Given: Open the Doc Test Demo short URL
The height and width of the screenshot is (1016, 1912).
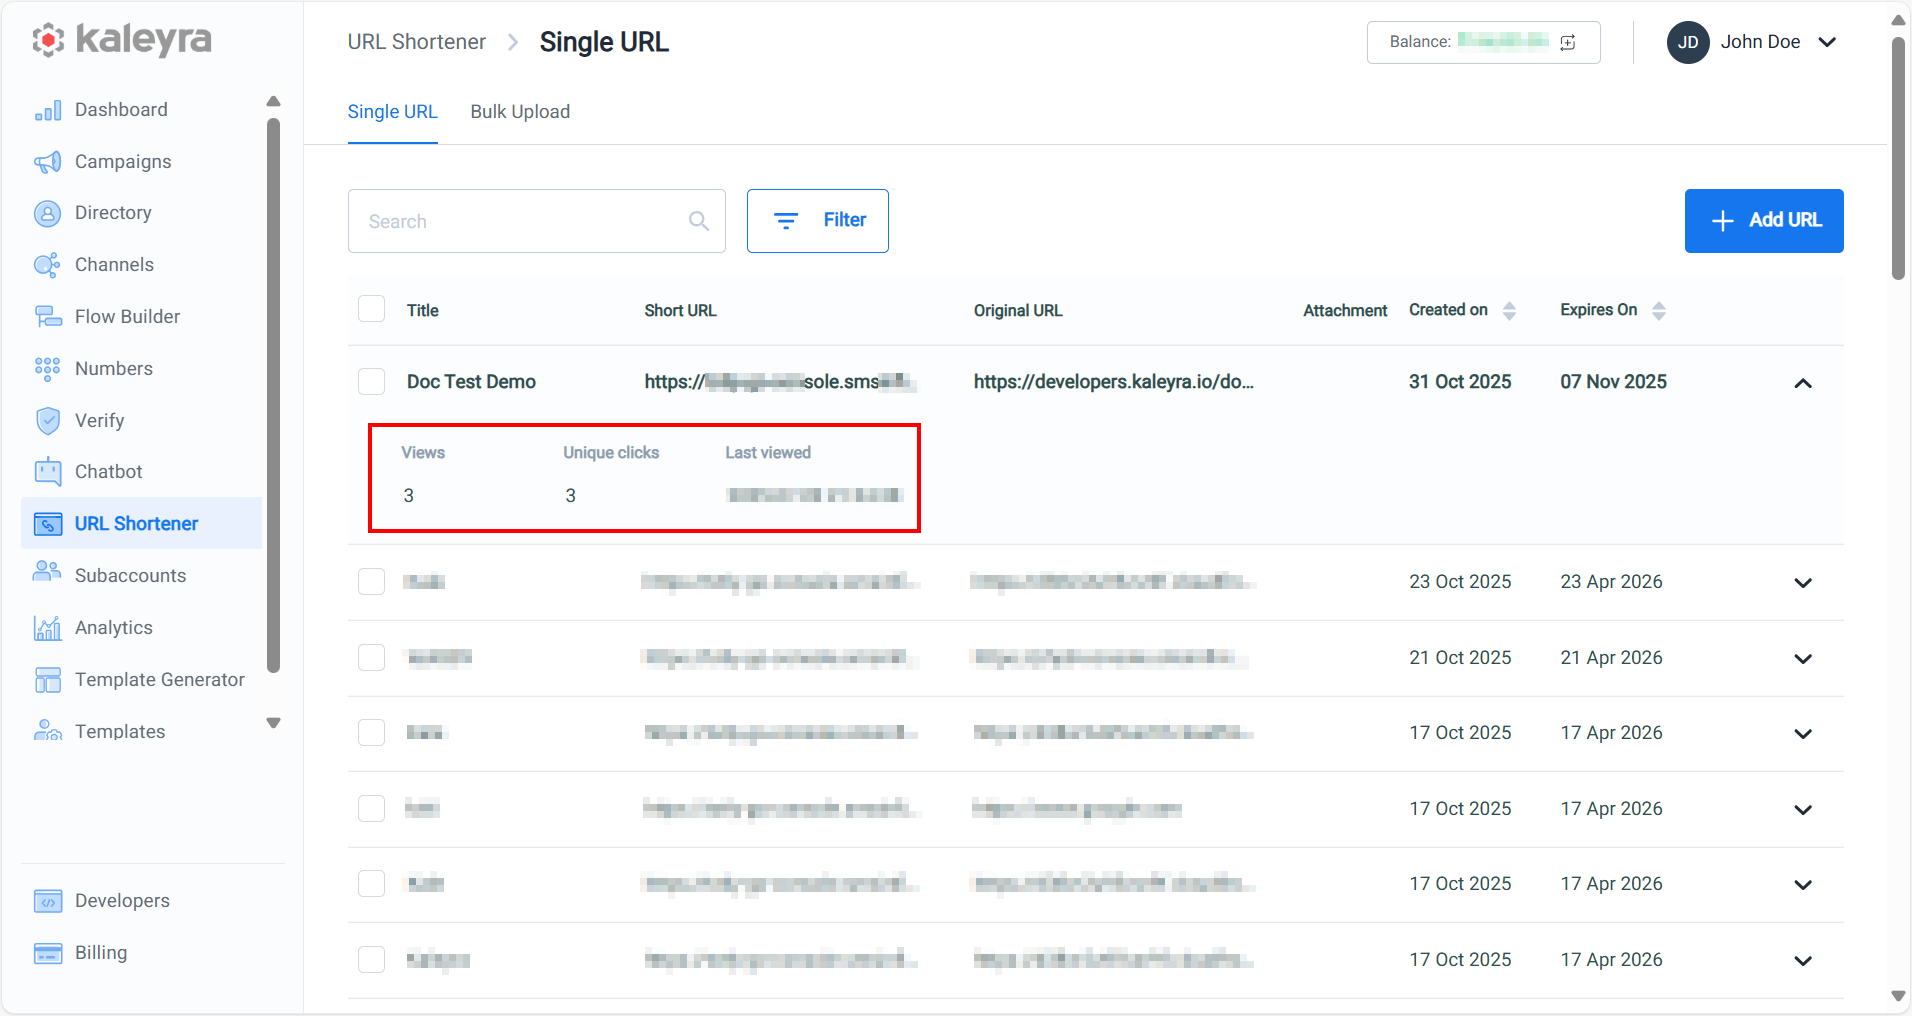Looking at the screenshot, I should [780, 382].
